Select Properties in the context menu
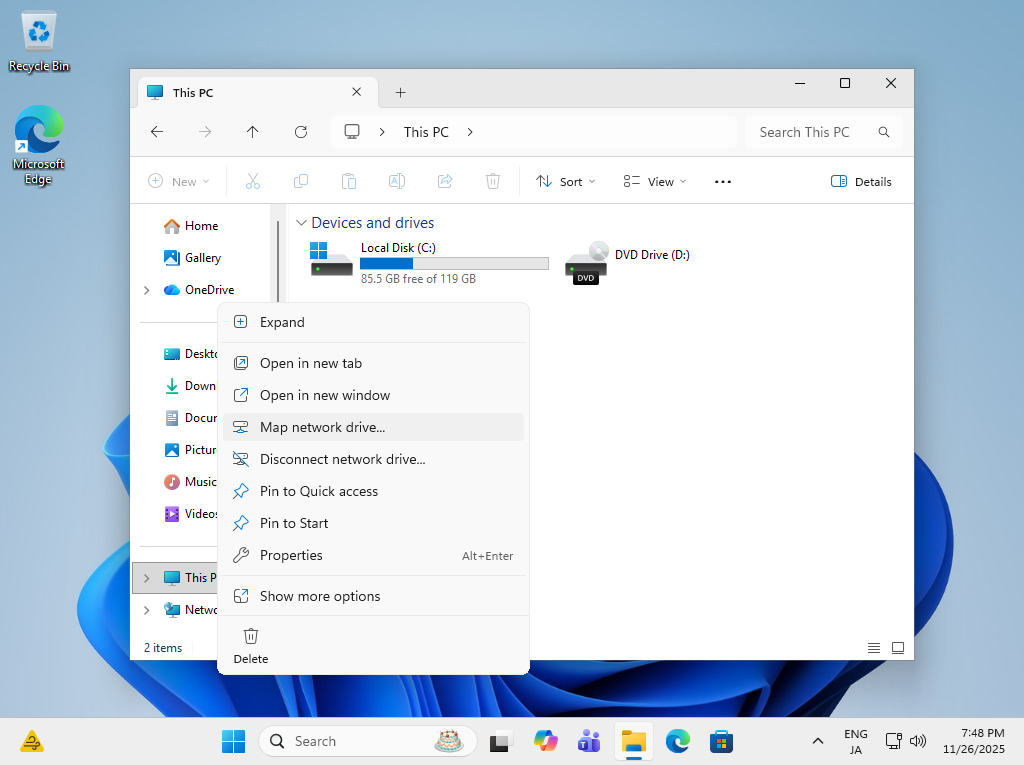The height and width of the screenshot is (765, 1024). pyautogui.click(x=291, y=555)
